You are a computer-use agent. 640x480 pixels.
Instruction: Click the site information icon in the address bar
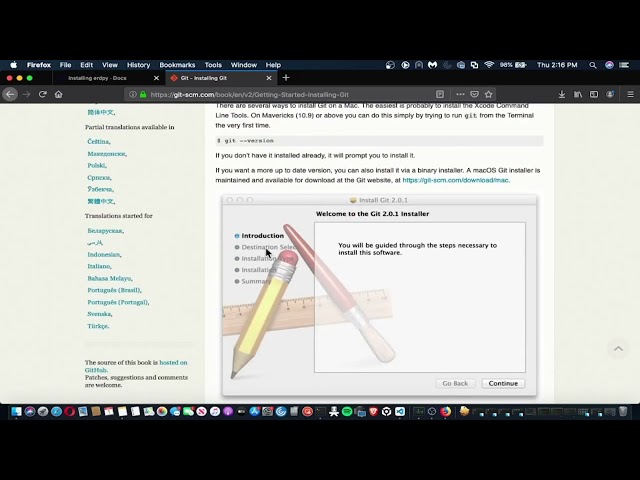133,94
